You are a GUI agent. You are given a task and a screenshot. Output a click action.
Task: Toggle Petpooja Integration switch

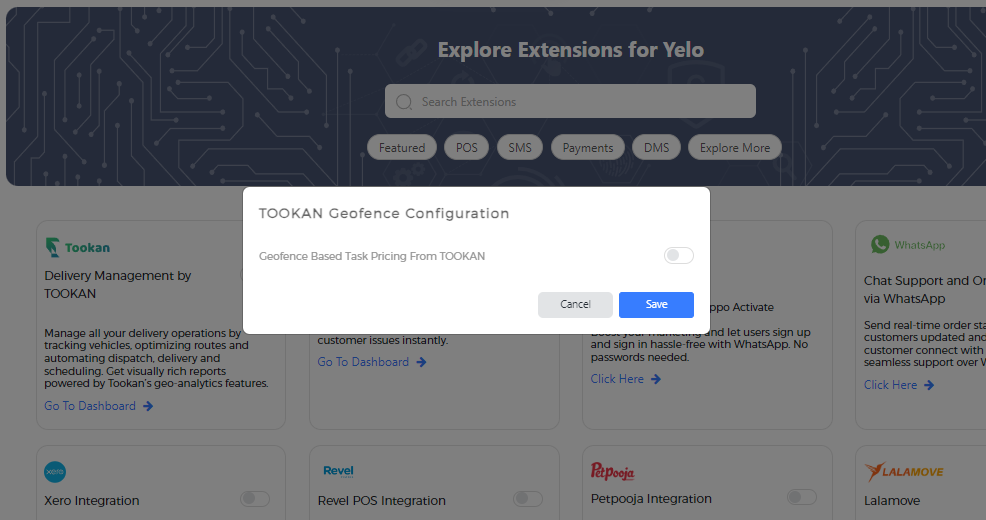(802, 497)
